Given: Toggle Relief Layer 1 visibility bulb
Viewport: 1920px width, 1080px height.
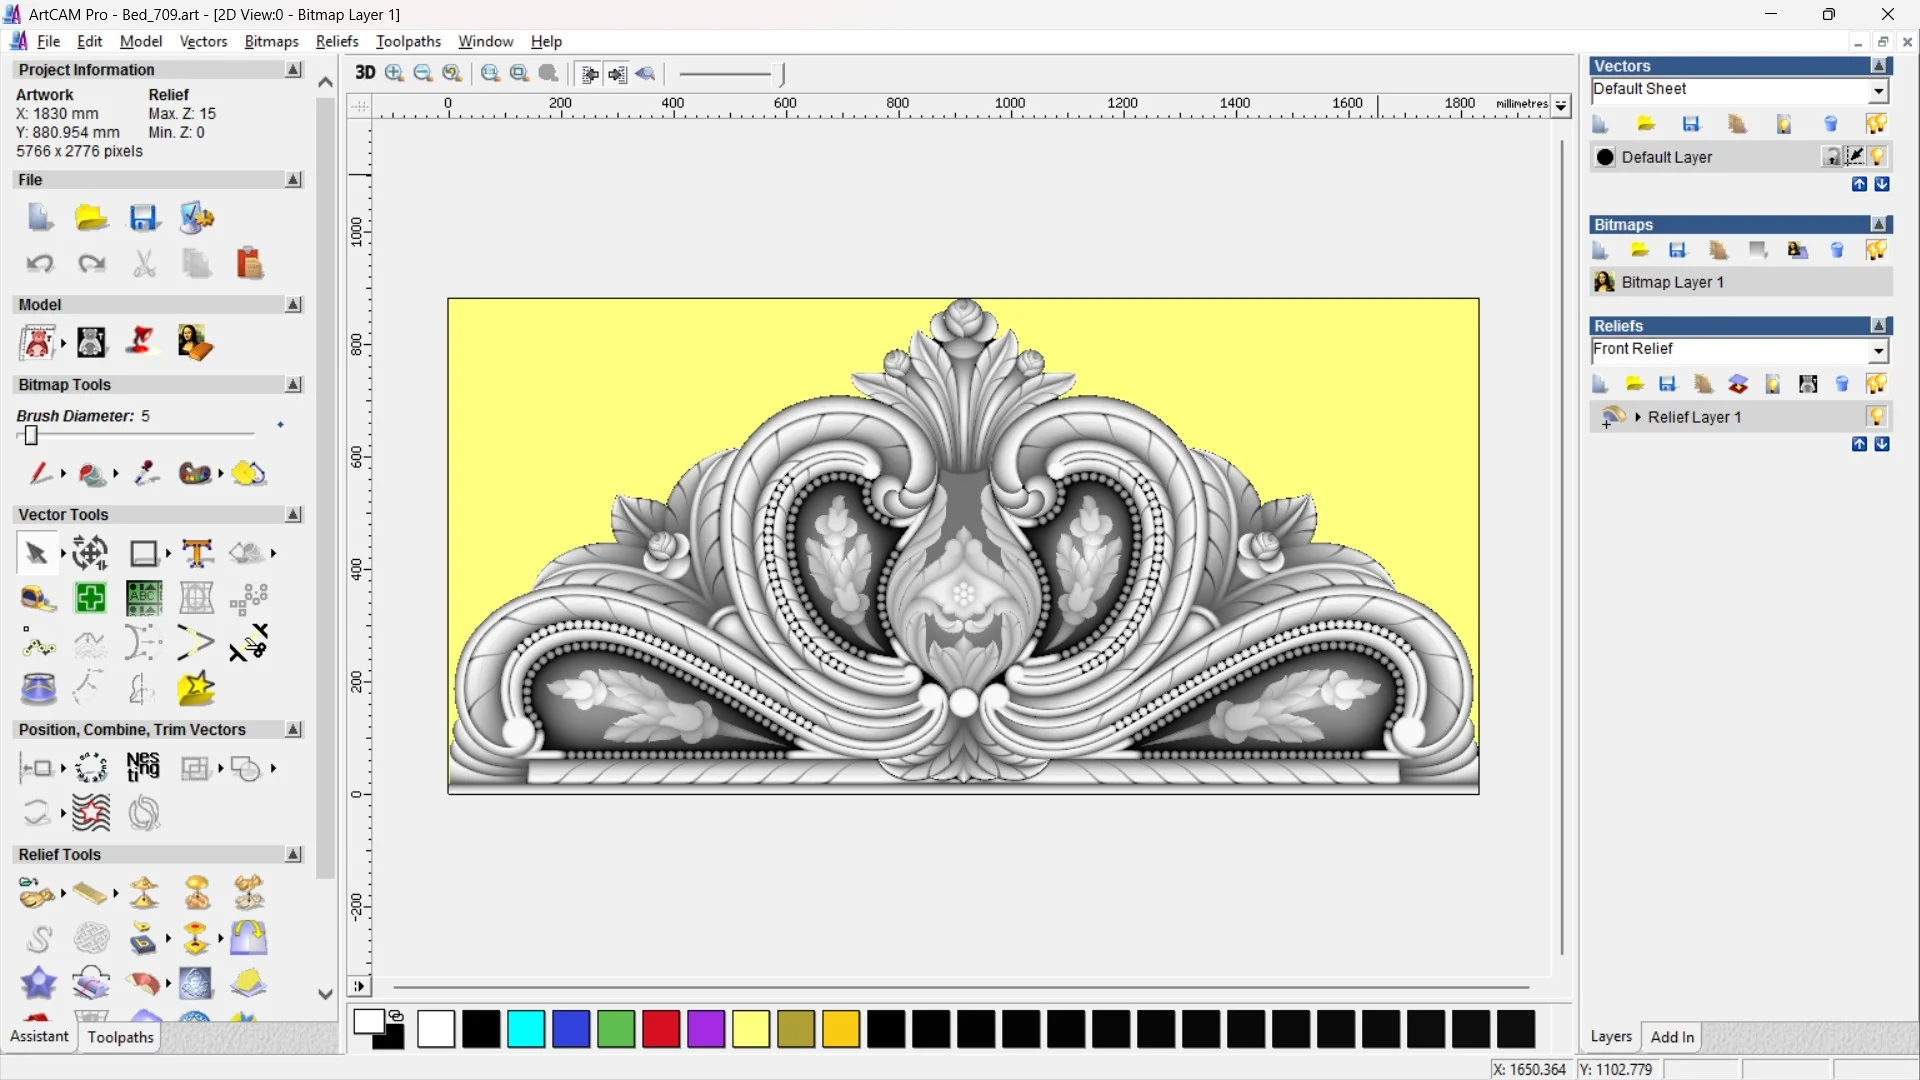Looking at the screenshot, I should 1877,417.
